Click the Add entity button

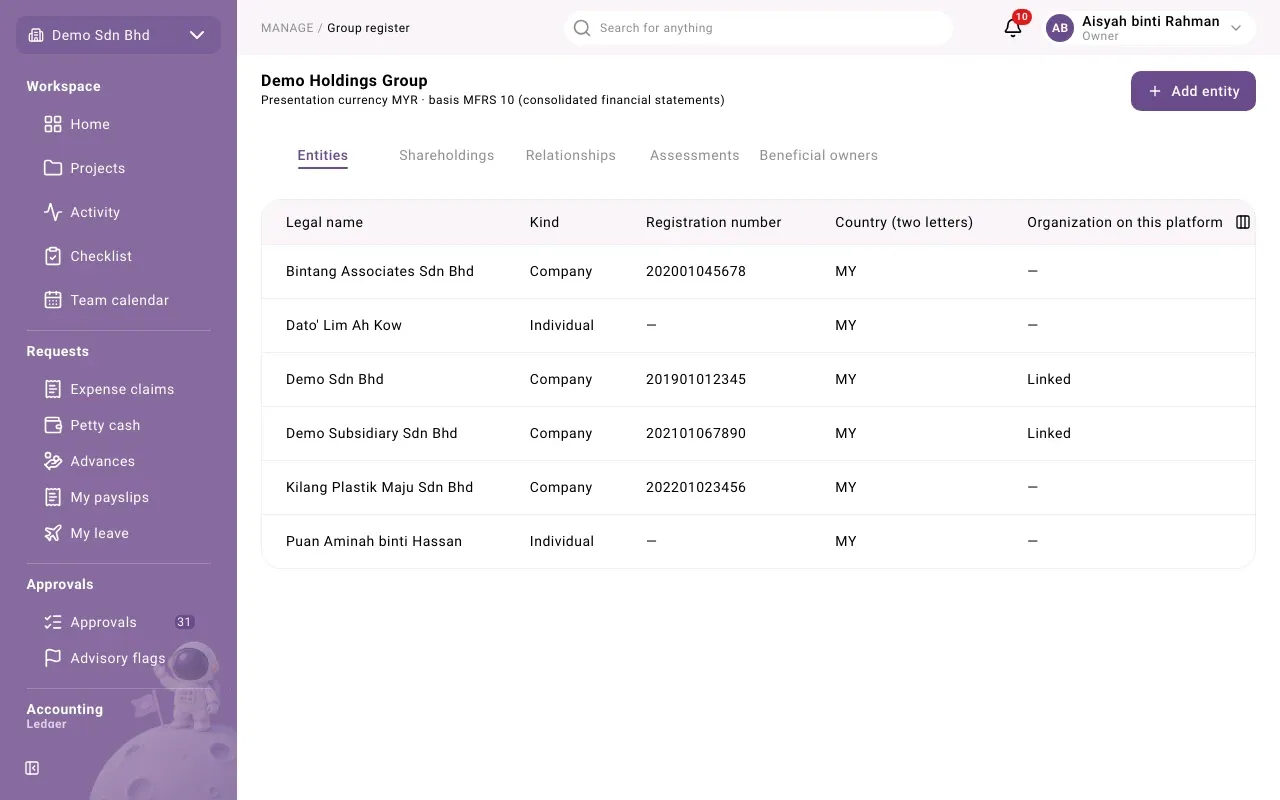(1193, 91)
